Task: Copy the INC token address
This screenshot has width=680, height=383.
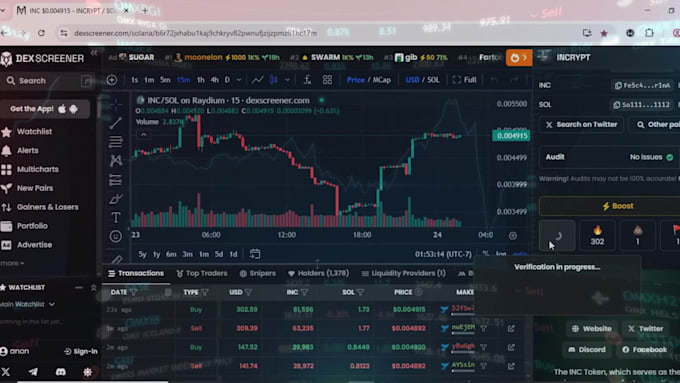Action: [642, 85]
